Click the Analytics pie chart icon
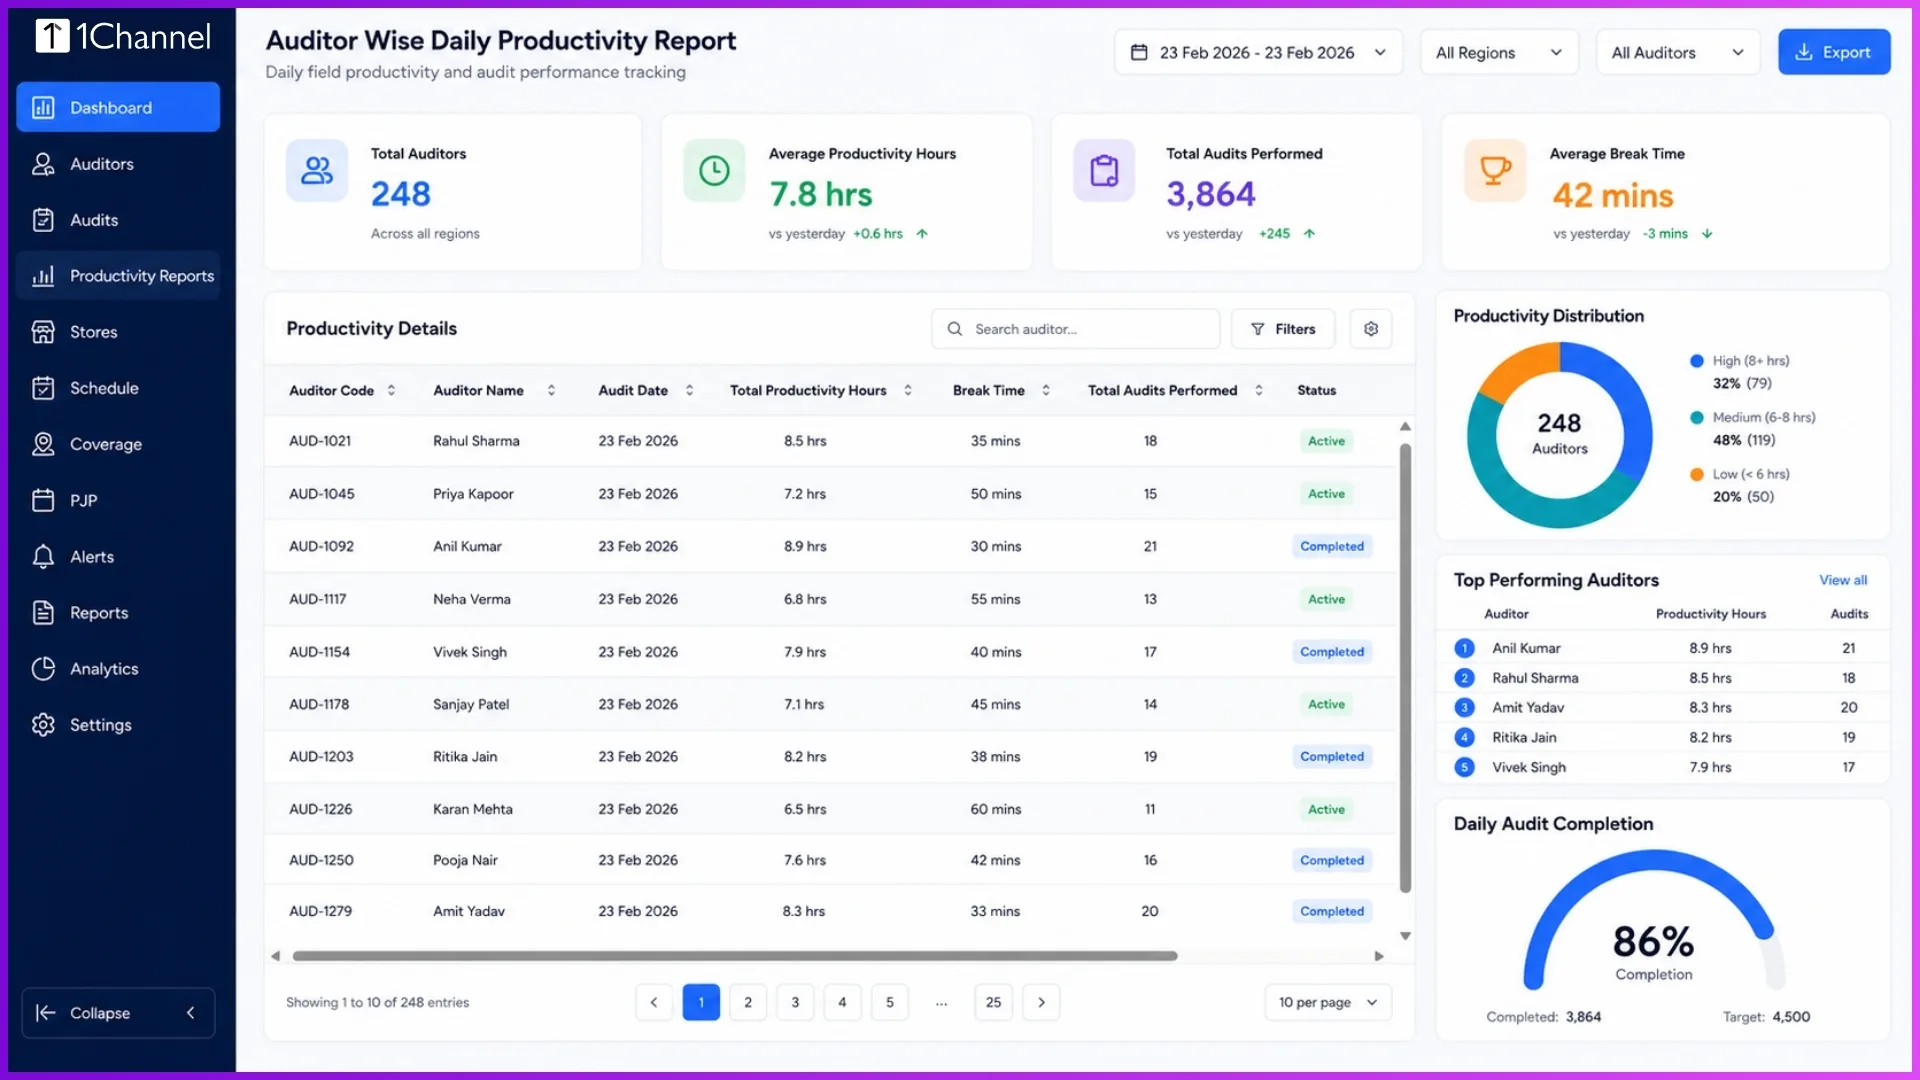Screen dimensions: 1920x1080 click(43, 669)
